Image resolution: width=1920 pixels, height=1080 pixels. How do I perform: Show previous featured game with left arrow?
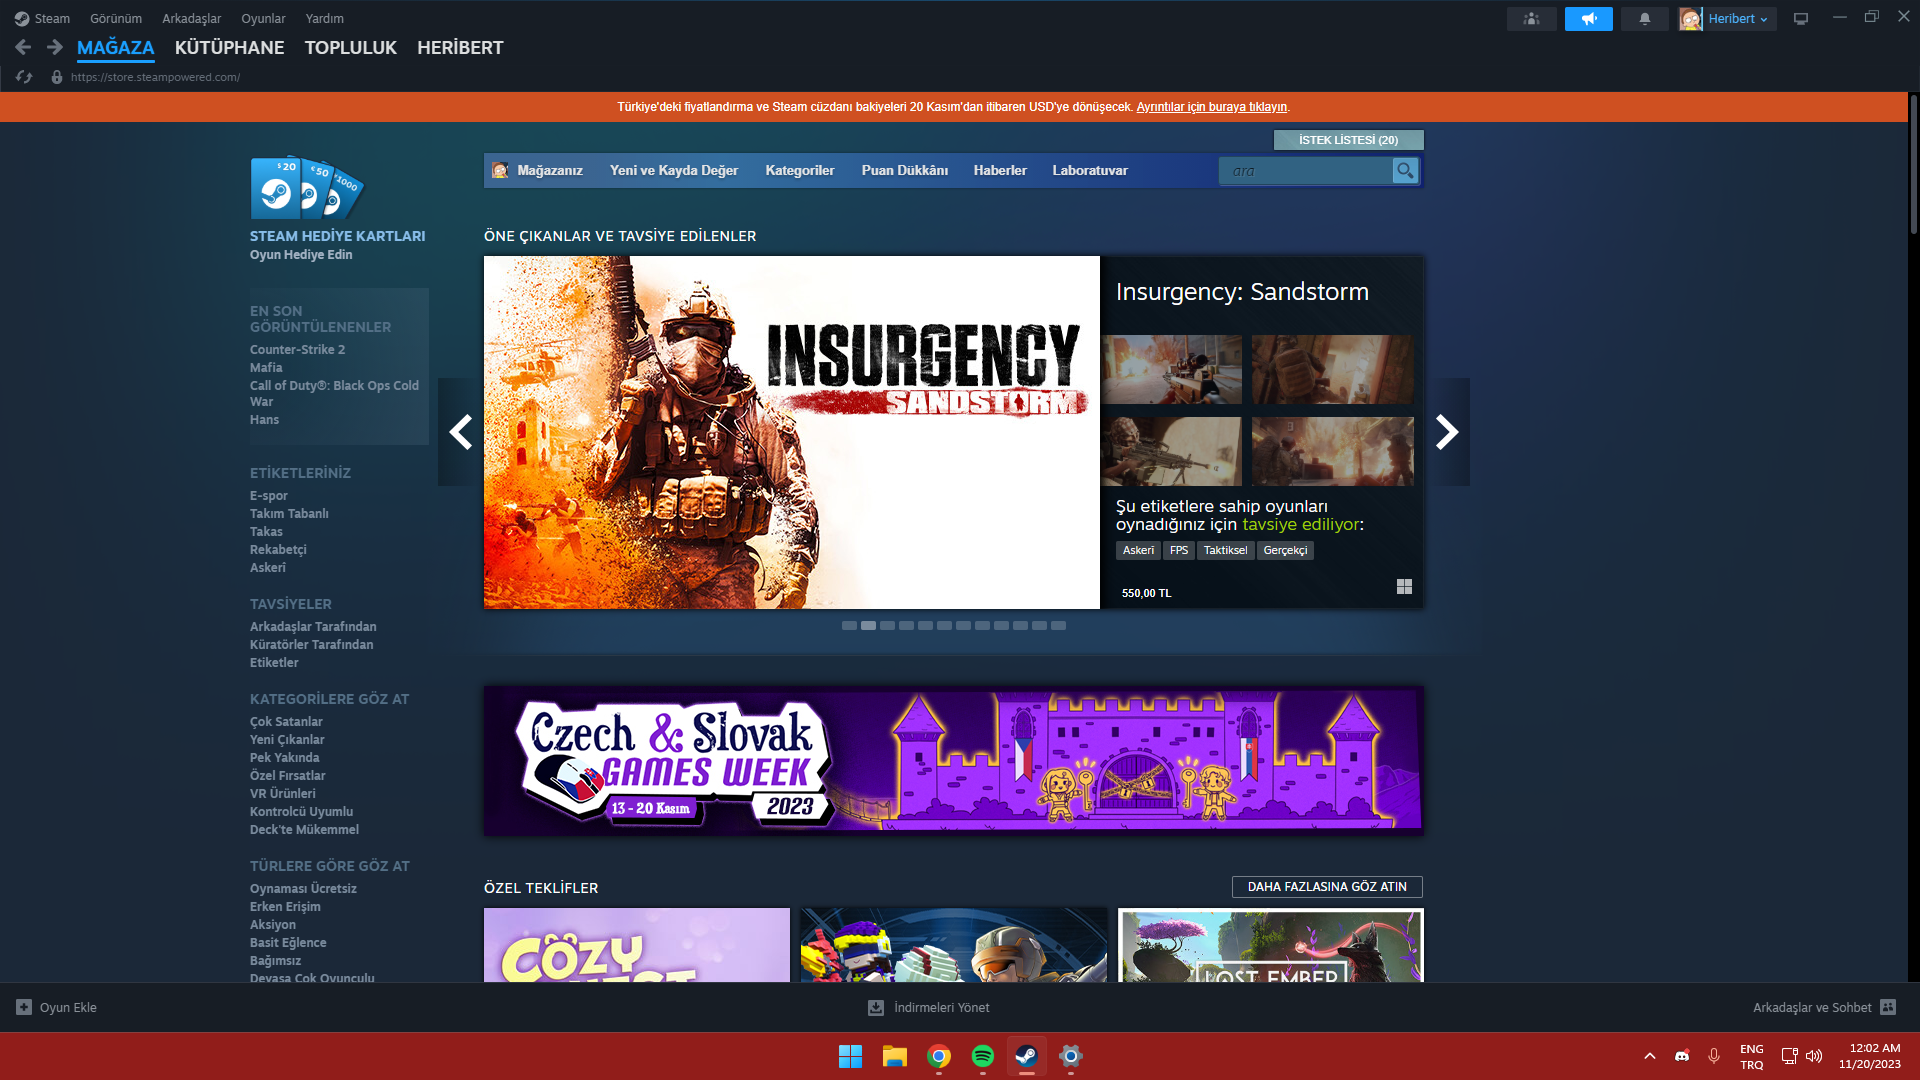point(460,432)
